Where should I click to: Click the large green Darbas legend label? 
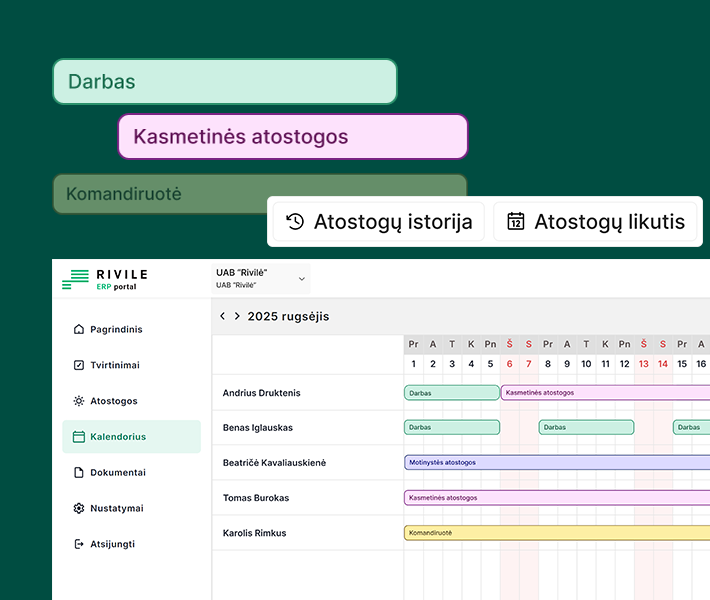[225, 82]
